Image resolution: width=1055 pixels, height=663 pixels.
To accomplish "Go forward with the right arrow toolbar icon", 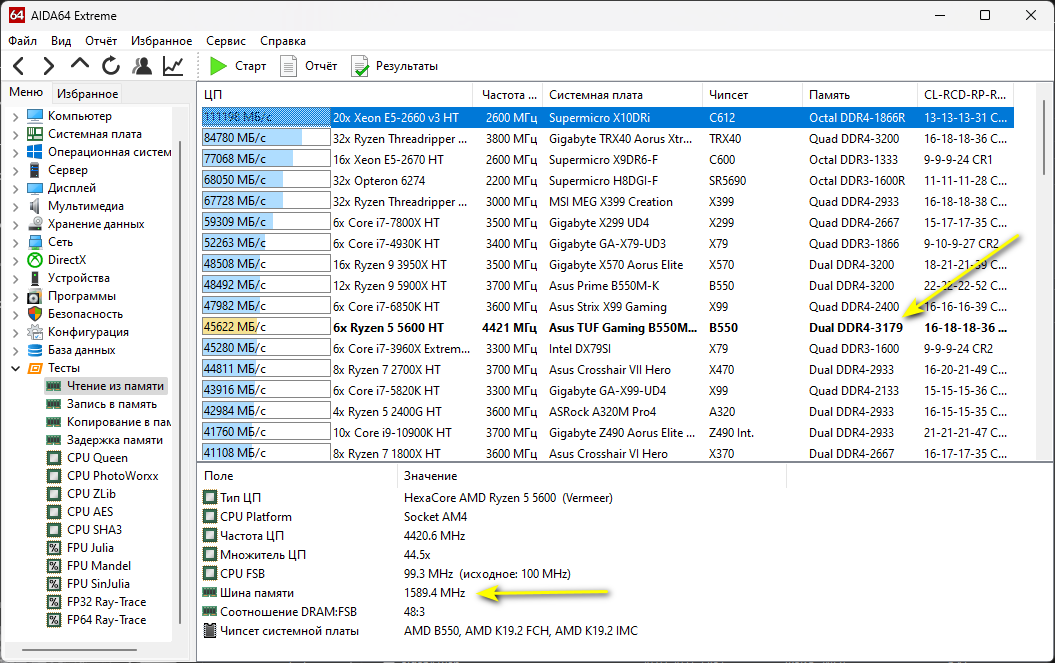I will (48, 66).
